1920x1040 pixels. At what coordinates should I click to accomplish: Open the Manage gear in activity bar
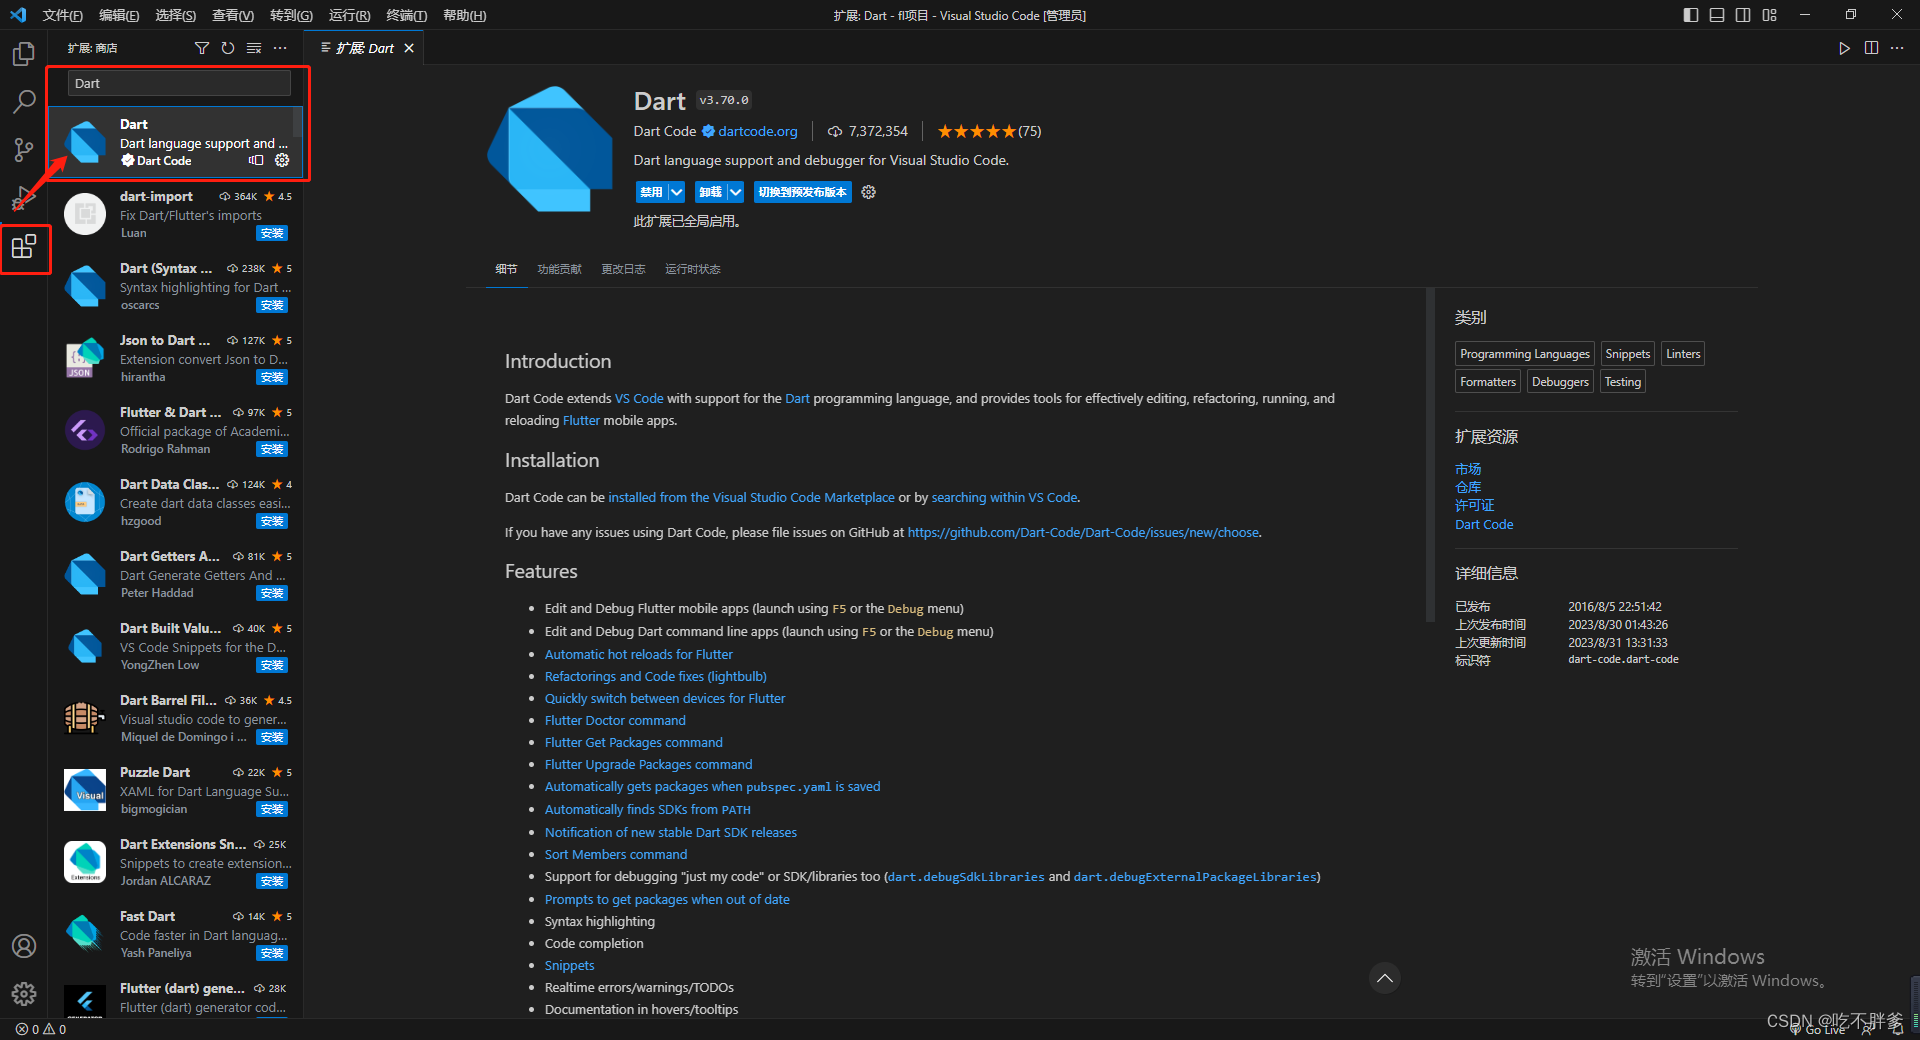coord(24,994)
